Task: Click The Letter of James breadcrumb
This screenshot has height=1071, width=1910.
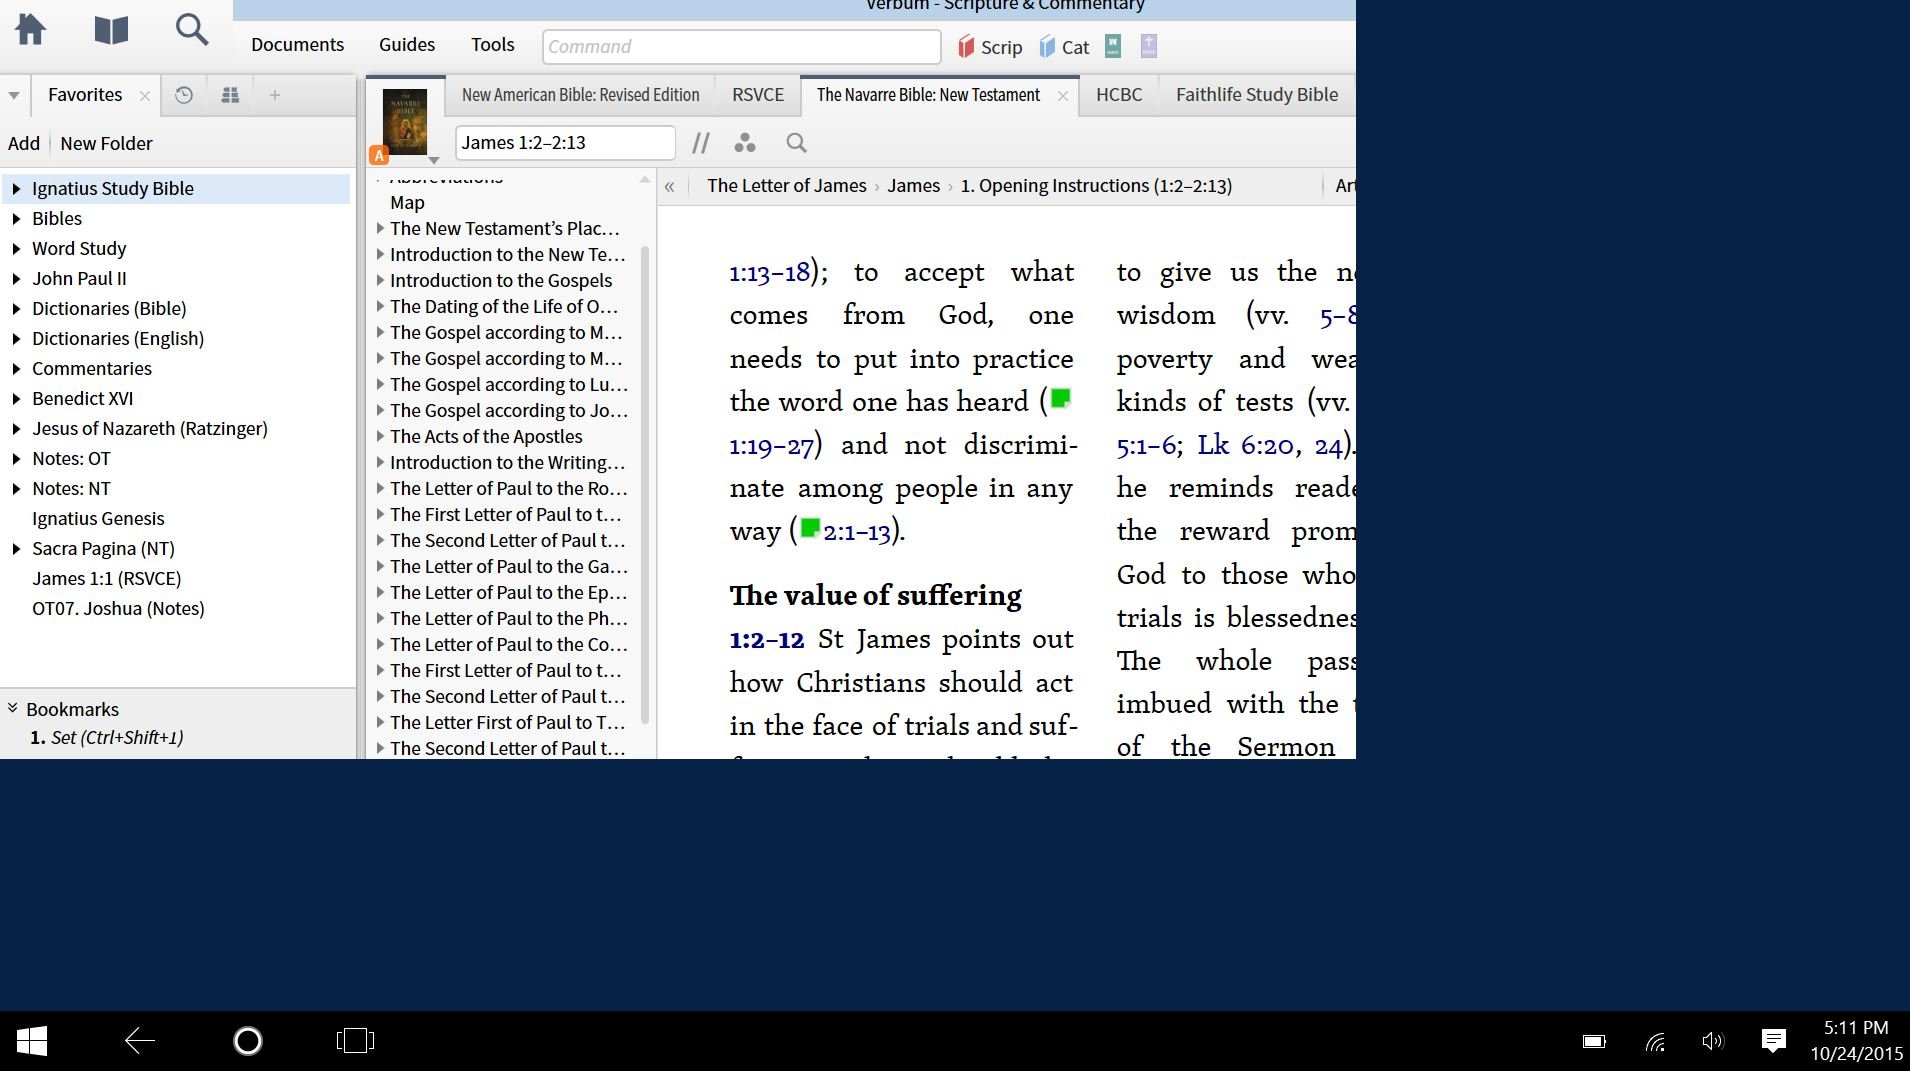Action: [787, 186]
